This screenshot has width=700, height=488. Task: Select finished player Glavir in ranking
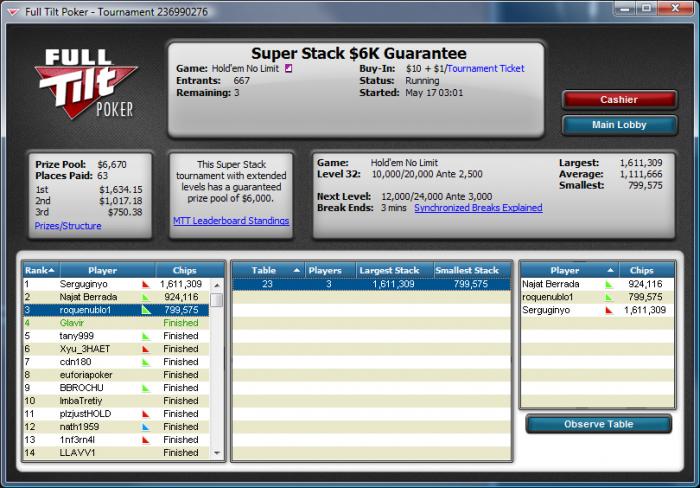click(116, 323)
